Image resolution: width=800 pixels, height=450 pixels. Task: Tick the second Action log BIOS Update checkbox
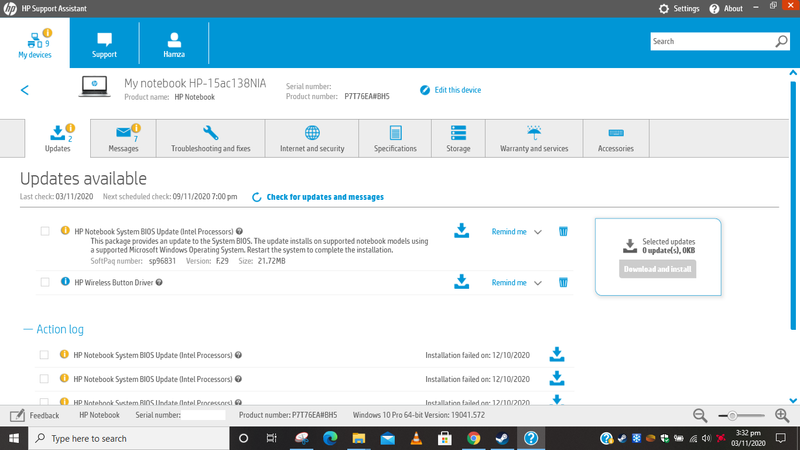click(44, 379)
